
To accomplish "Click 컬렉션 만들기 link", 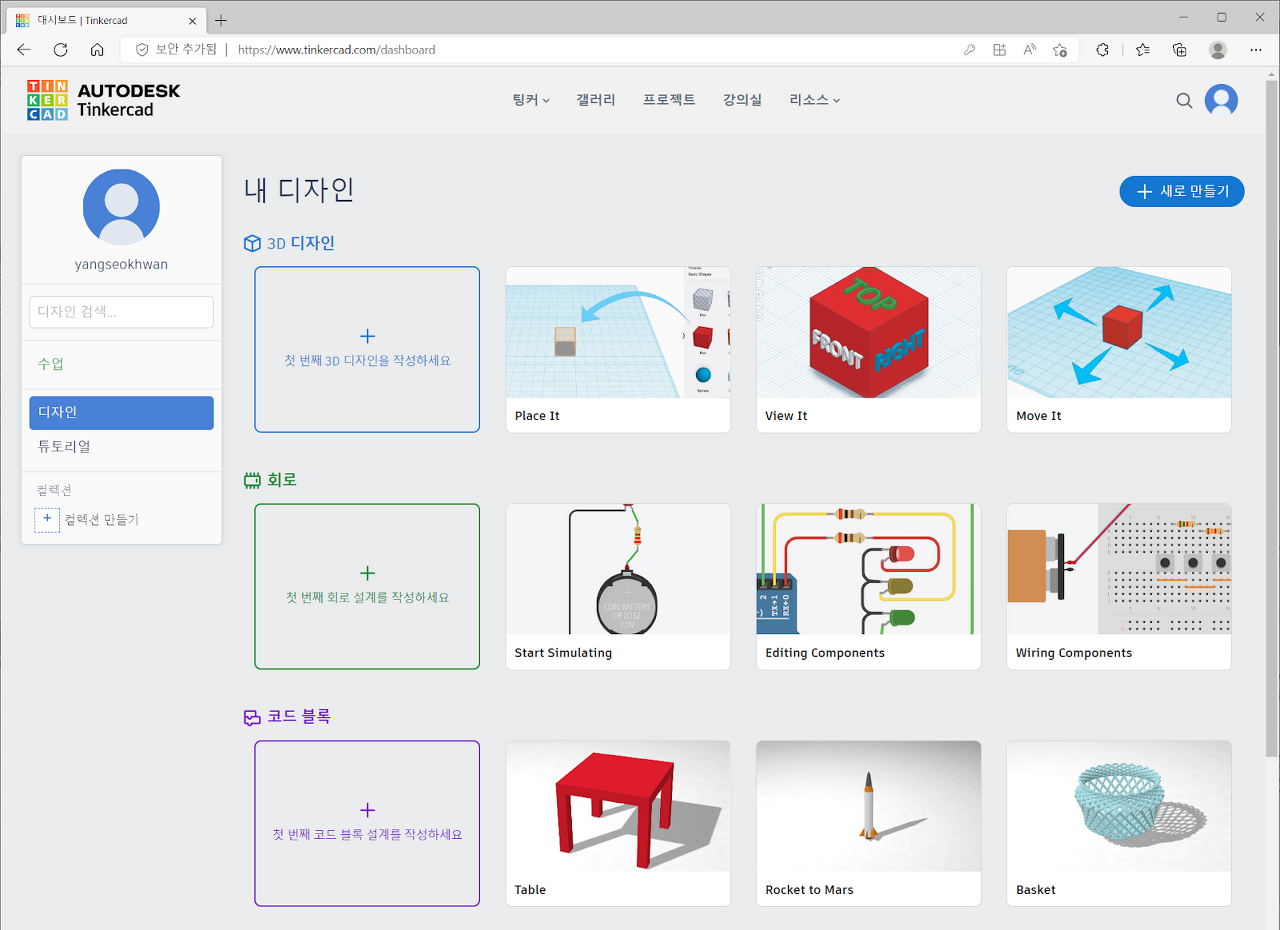I will tap(102, 520).
